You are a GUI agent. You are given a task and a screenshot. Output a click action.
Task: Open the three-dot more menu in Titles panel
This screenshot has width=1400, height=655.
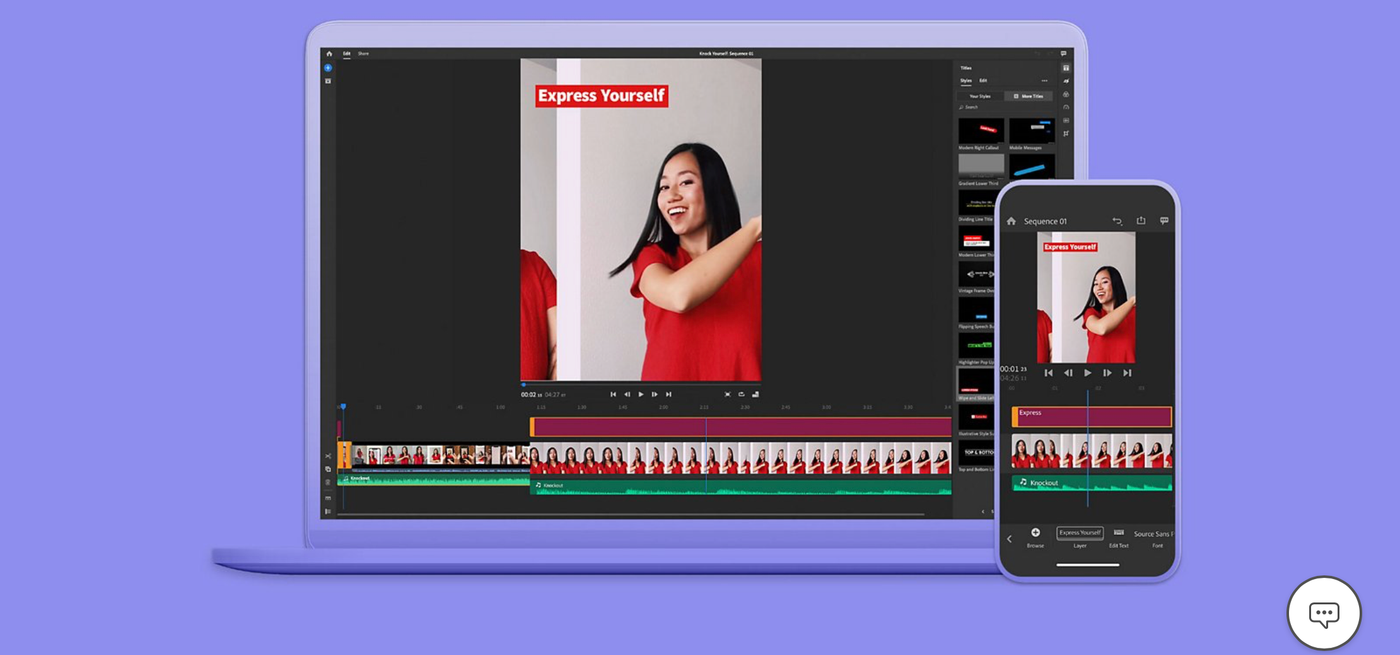pyautogui.click(x=1044, y=81)
